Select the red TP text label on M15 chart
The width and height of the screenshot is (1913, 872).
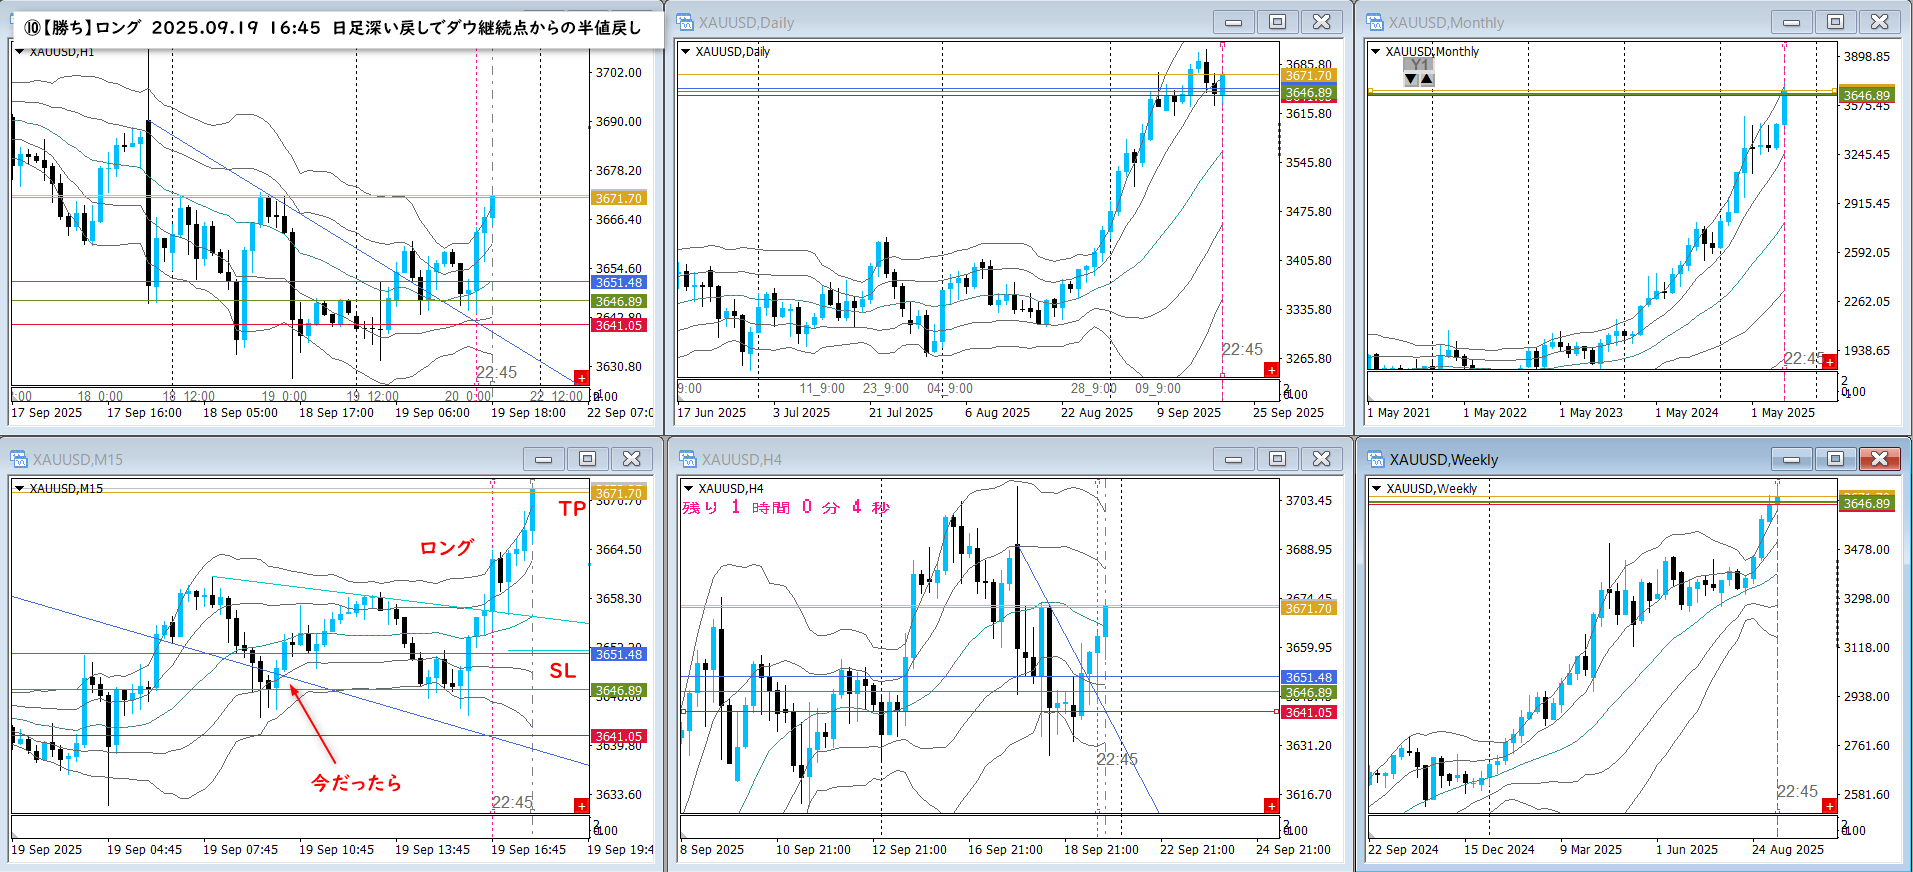coord(572,509)
